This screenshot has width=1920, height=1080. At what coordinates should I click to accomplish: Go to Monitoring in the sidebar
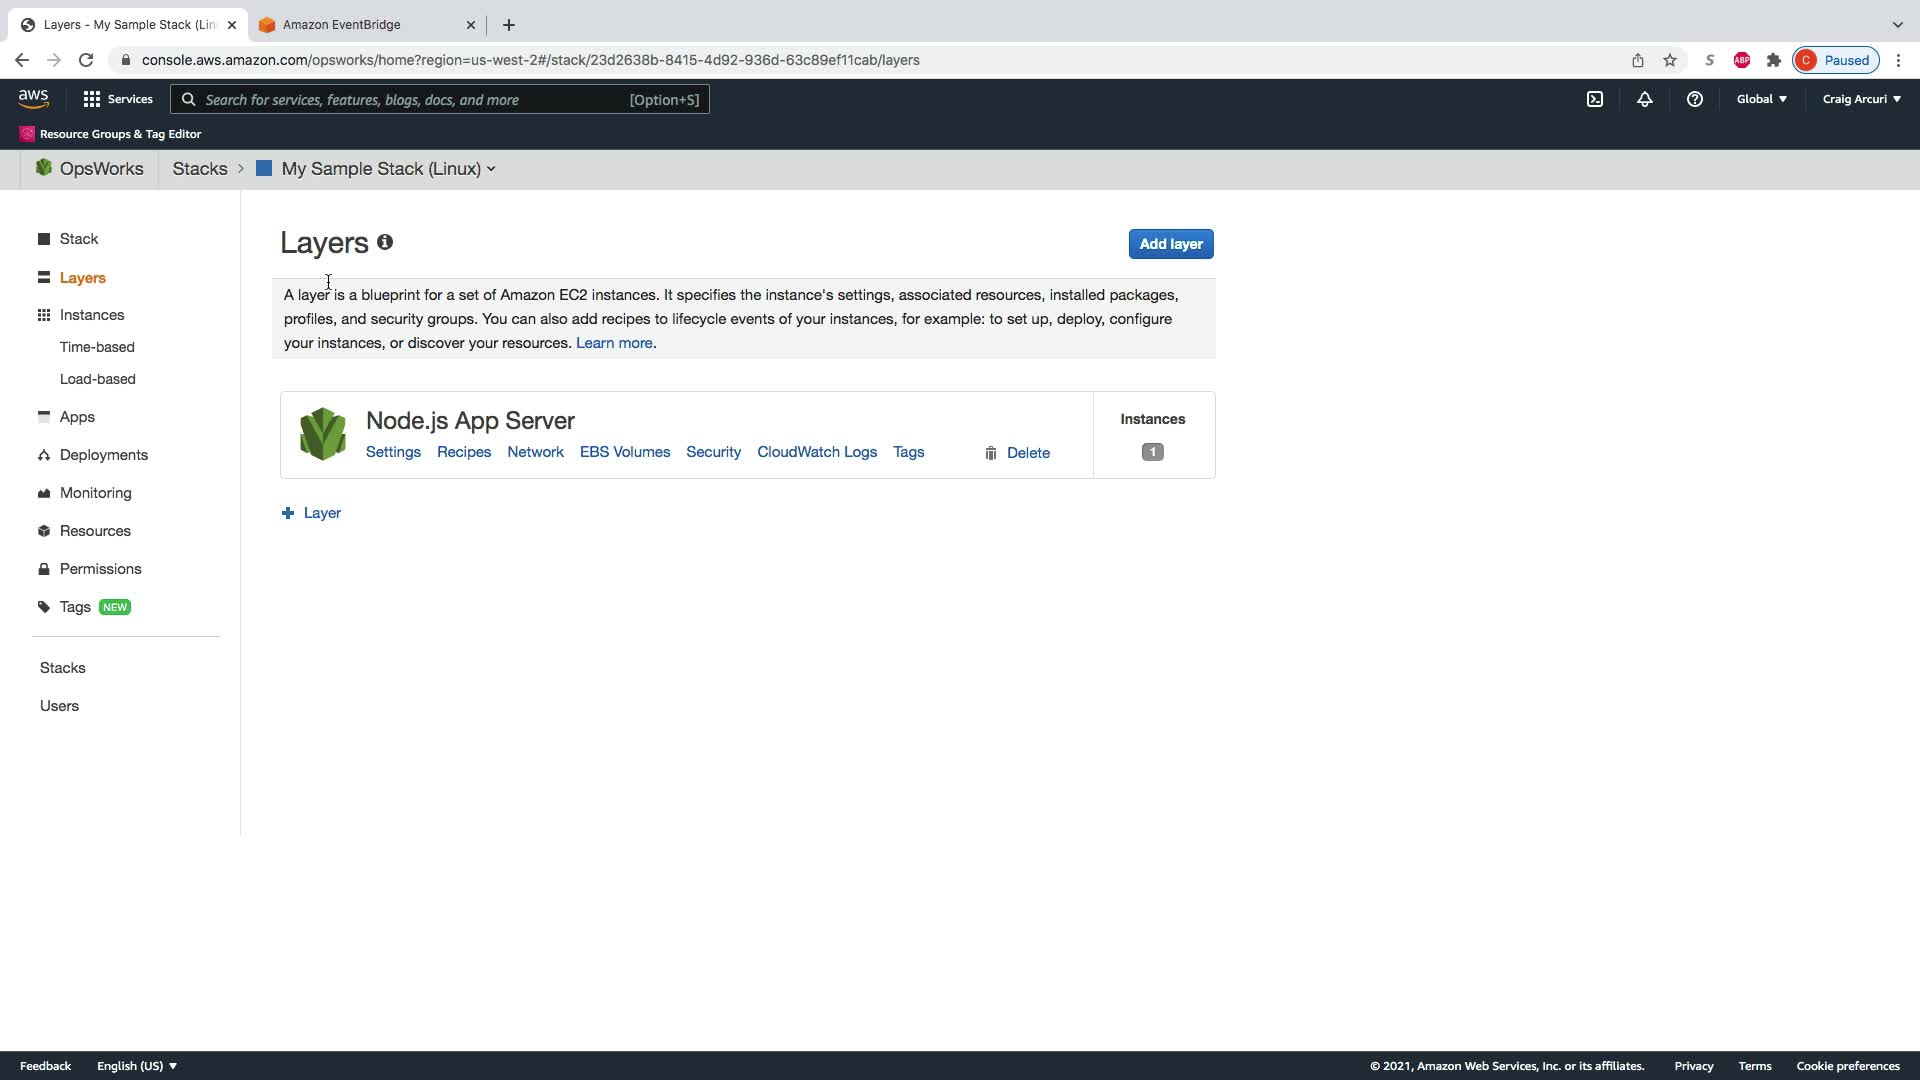[95, 493]
